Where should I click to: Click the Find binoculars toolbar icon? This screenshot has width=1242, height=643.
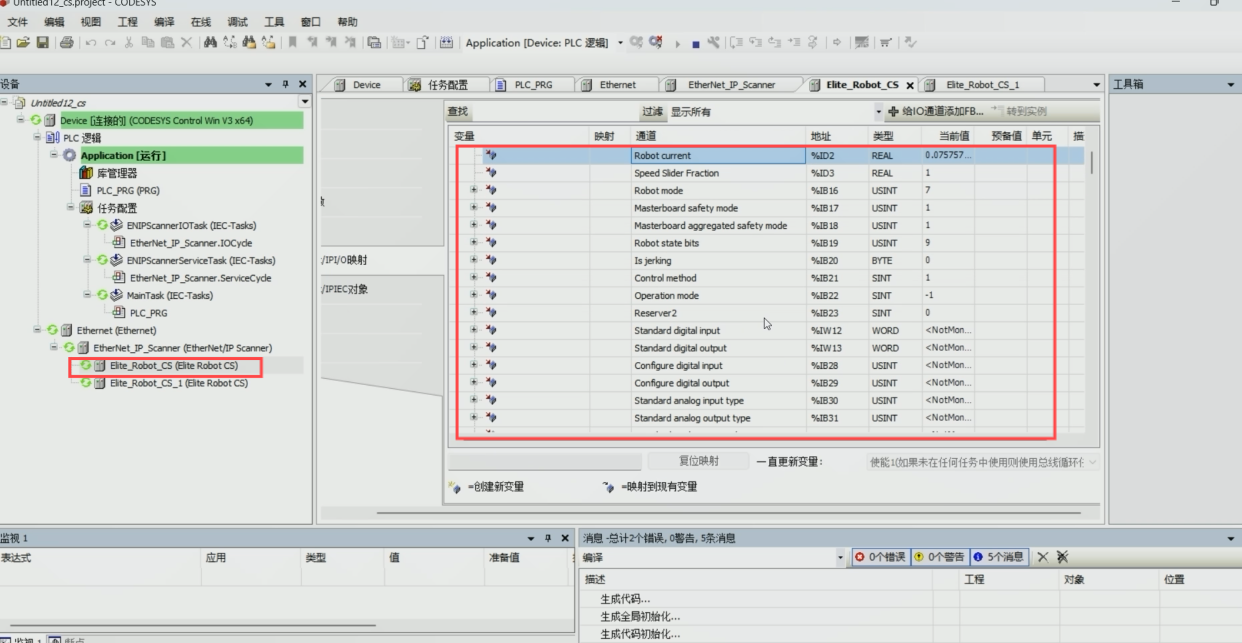(x=210, y=43)
